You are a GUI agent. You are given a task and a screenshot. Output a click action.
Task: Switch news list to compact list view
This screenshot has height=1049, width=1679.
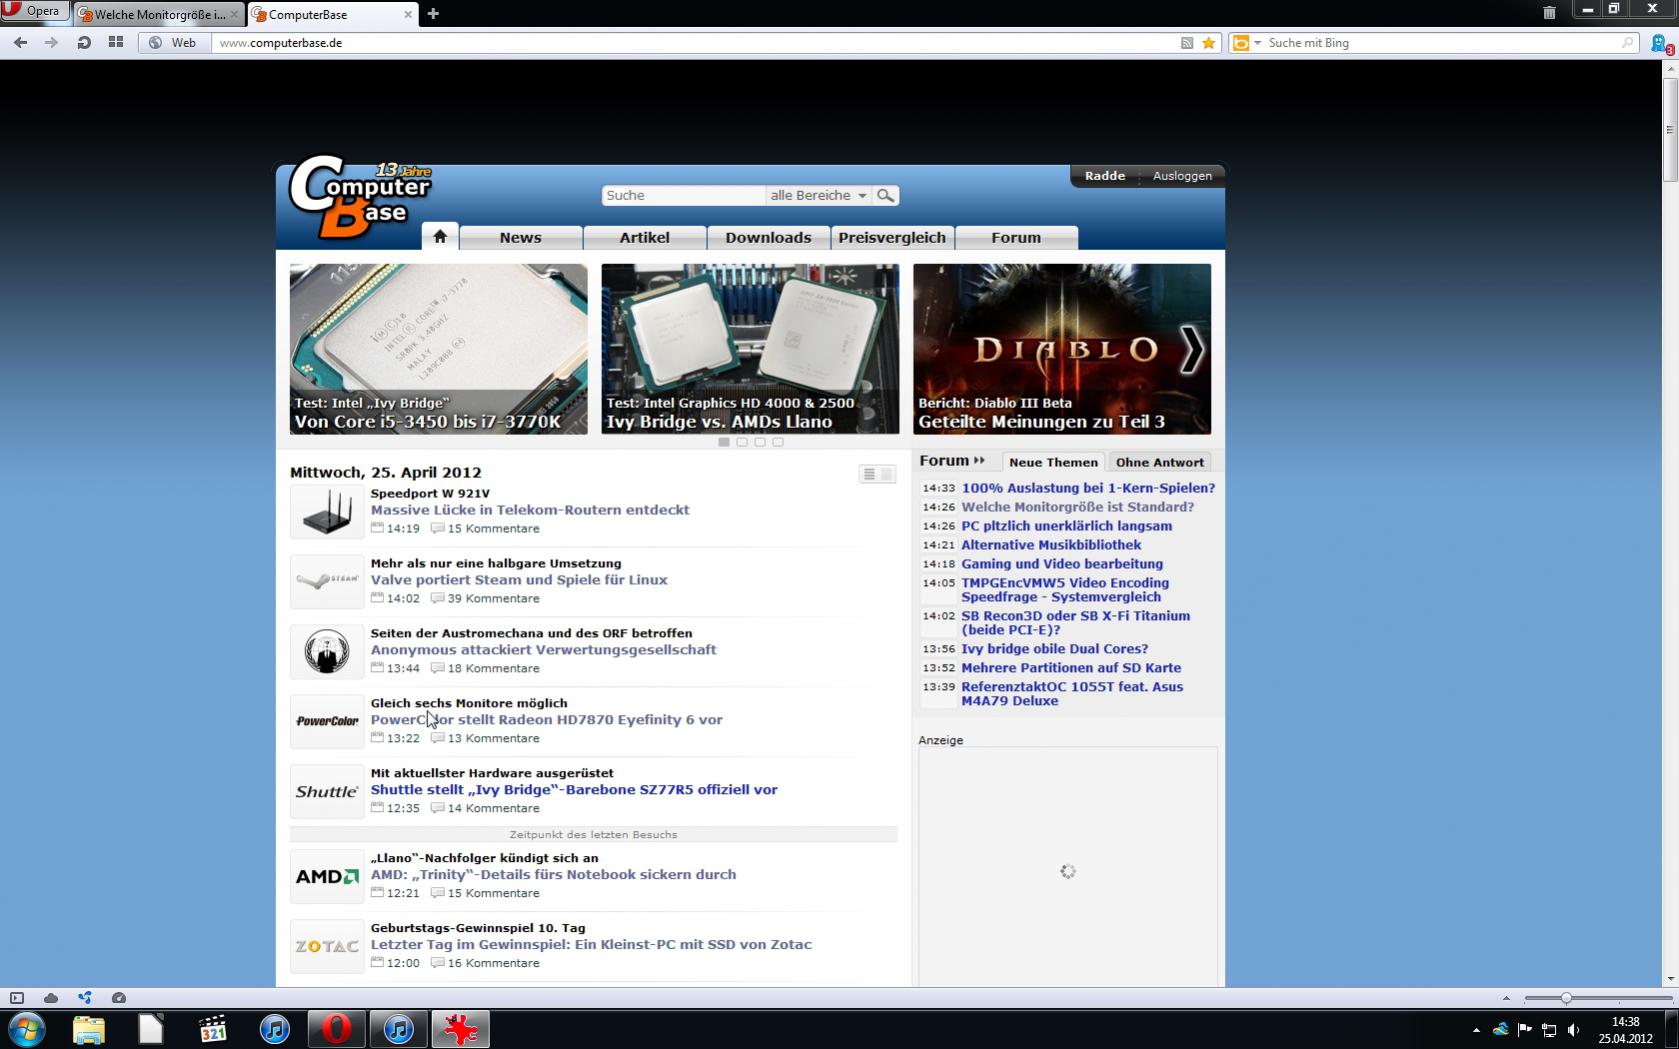pos(869,474)
